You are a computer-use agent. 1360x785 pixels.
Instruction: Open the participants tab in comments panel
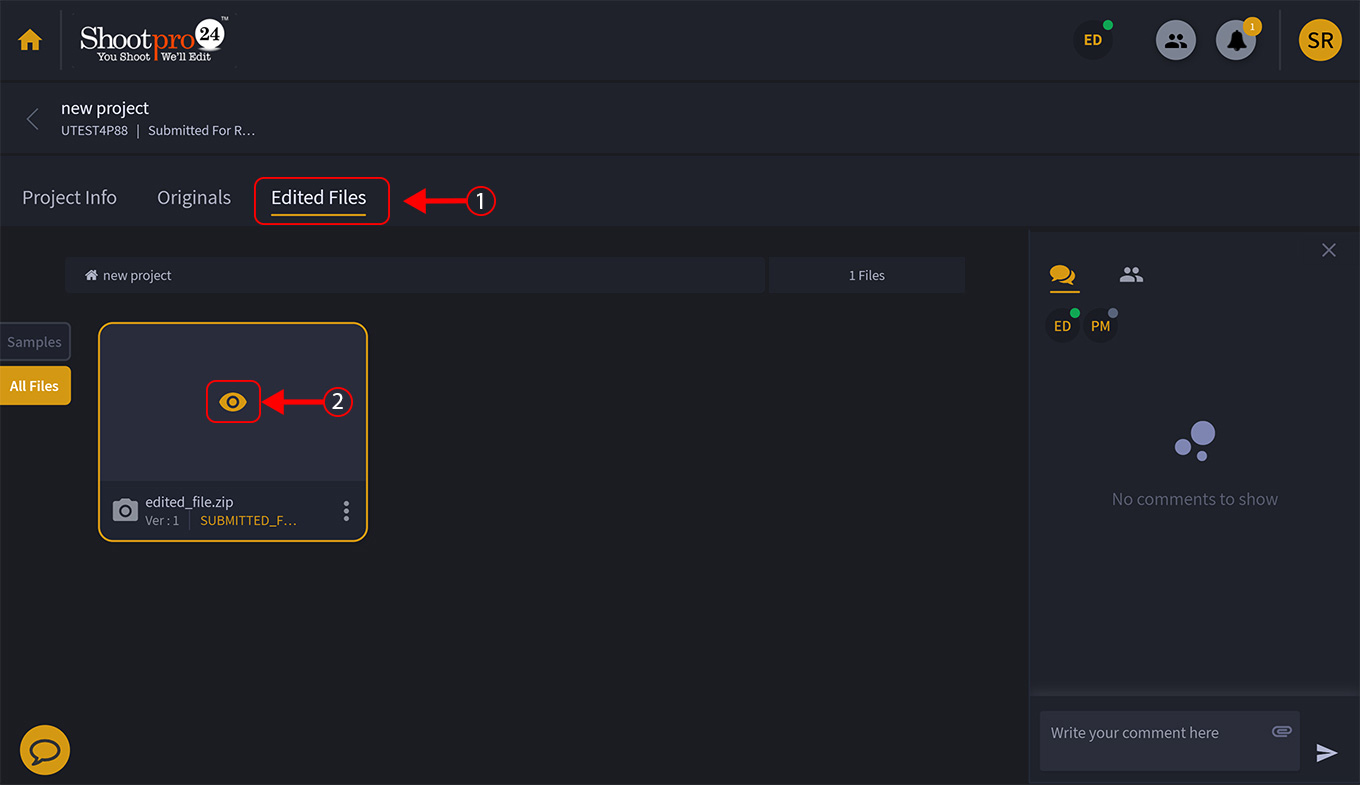point(1131,274)
